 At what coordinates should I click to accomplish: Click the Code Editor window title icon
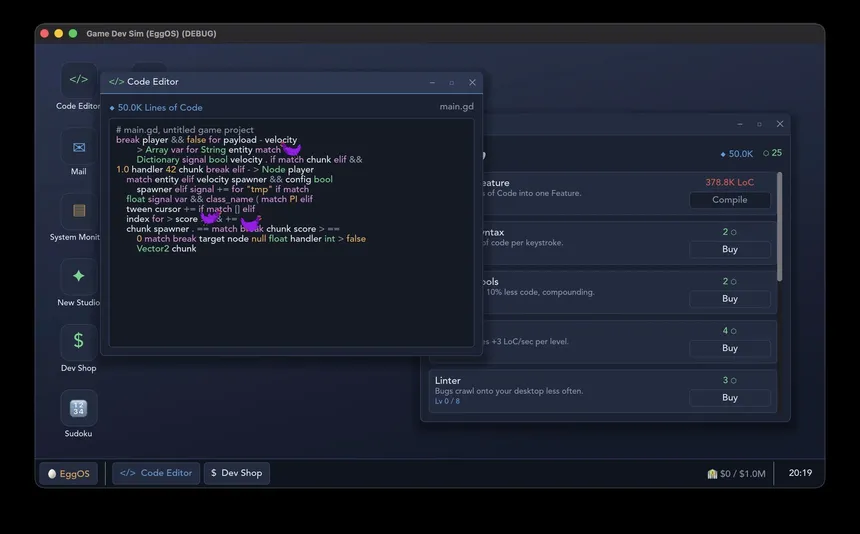click(x=116, y=82)
